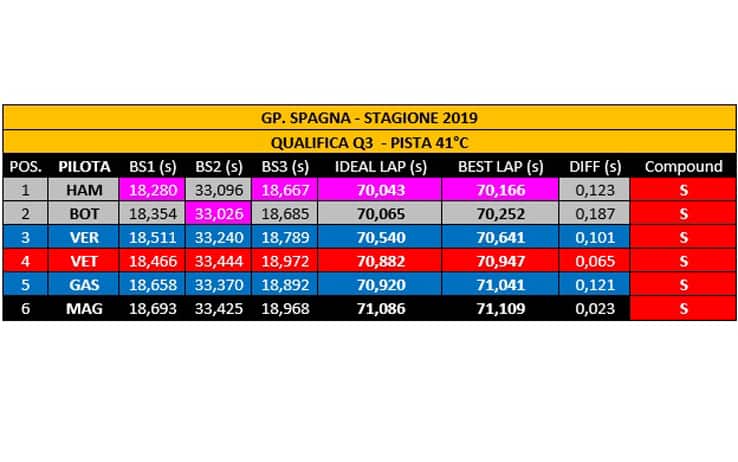Select the MAG driver name cell
Viewport: 738px width, 462px height.
(x=85, y=310)
